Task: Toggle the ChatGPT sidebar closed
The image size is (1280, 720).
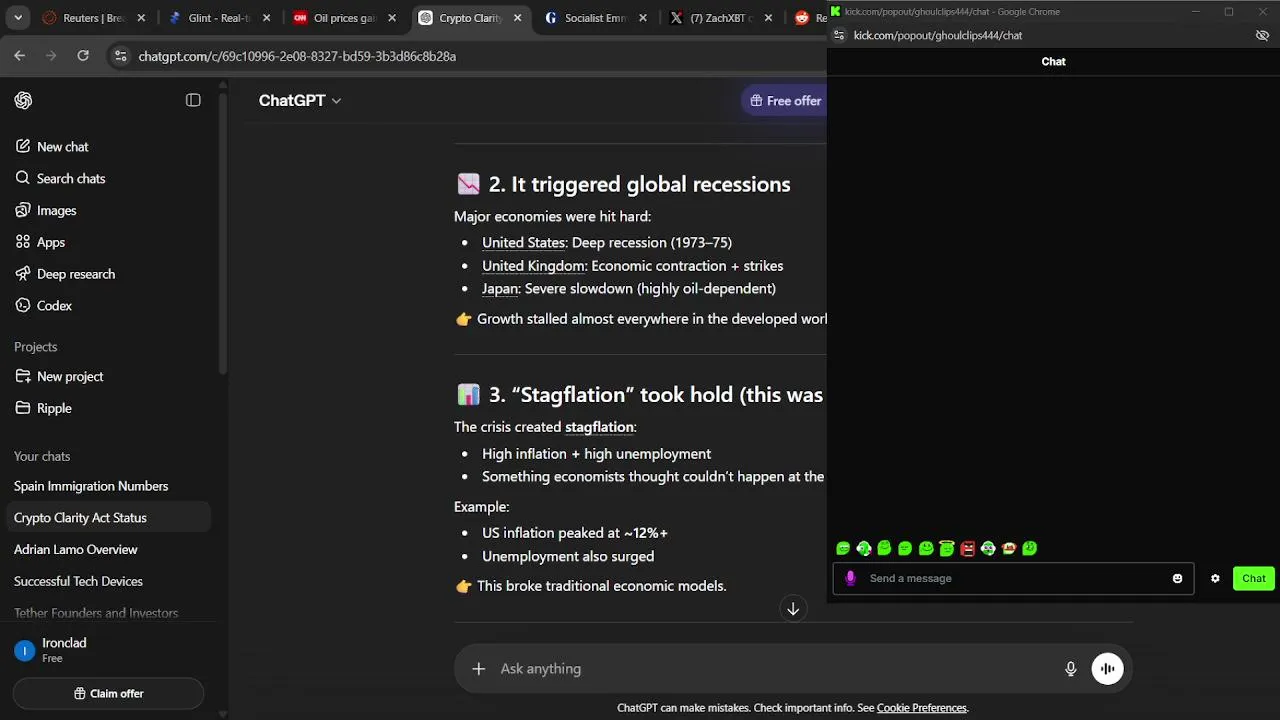Action: (x=193, y=100)
